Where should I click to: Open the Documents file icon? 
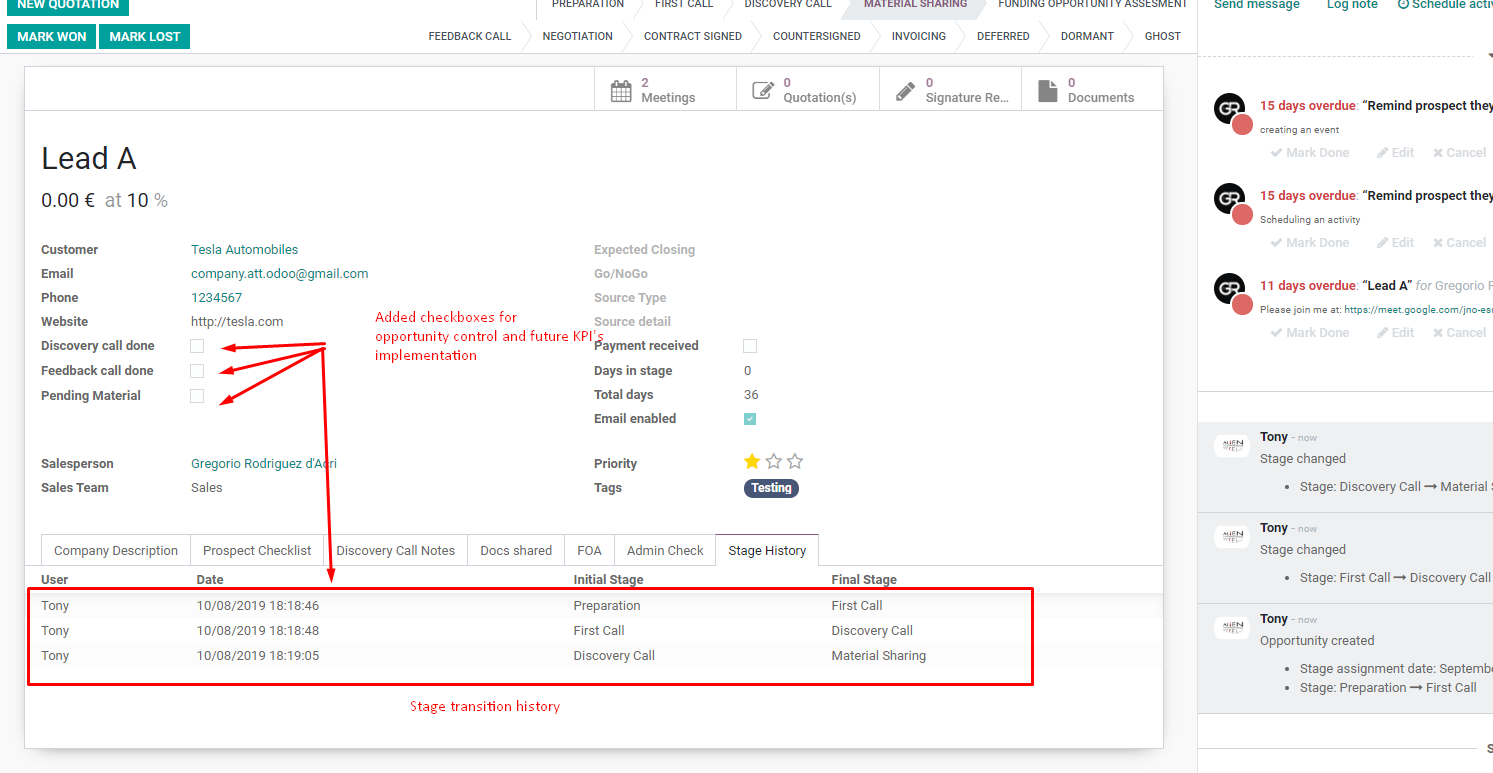point(1047,91)
